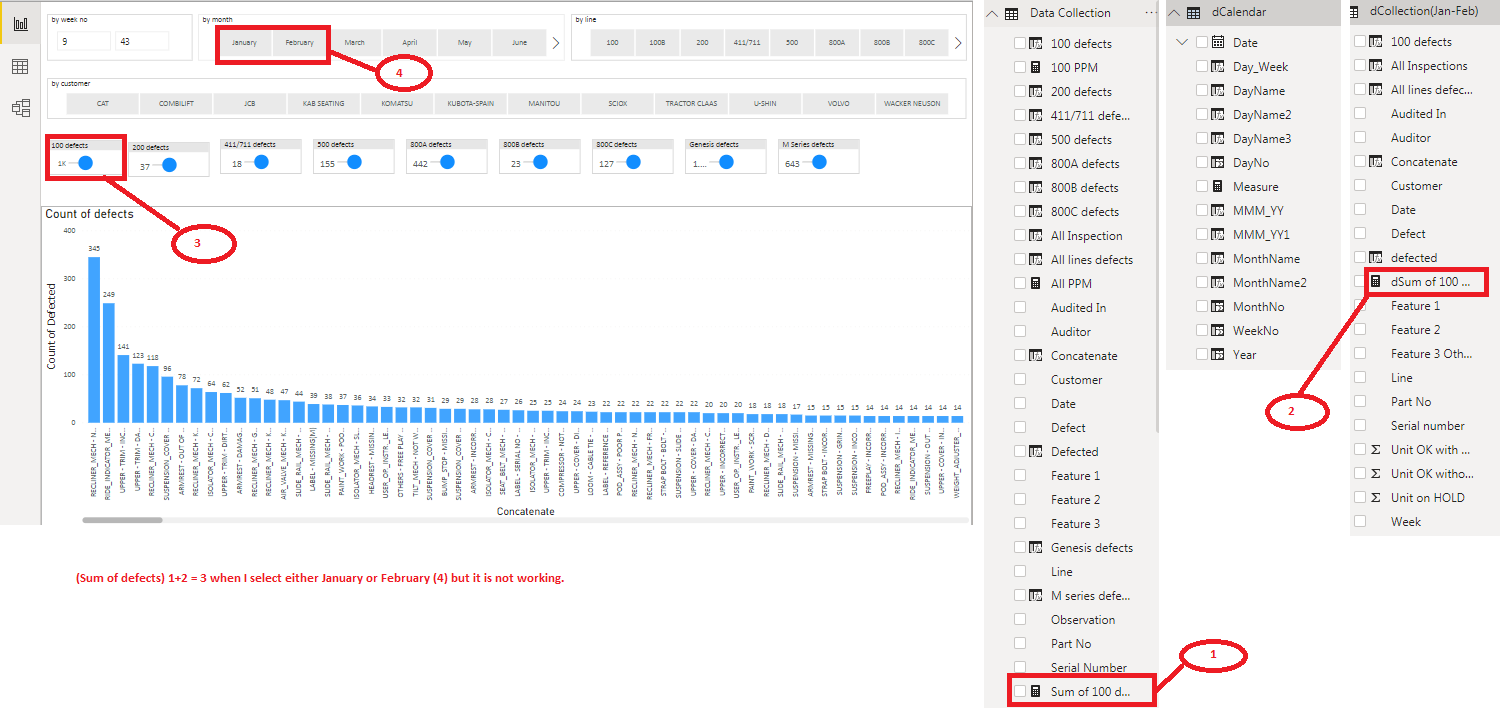
Task: Tick the Observation field checkbox
Action: pyautogui.click(x=1019, y=619)
